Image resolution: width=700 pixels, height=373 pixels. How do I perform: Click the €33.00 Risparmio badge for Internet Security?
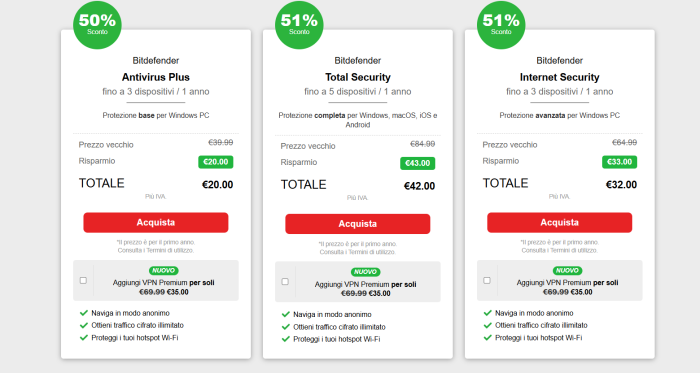click(619, 162)
